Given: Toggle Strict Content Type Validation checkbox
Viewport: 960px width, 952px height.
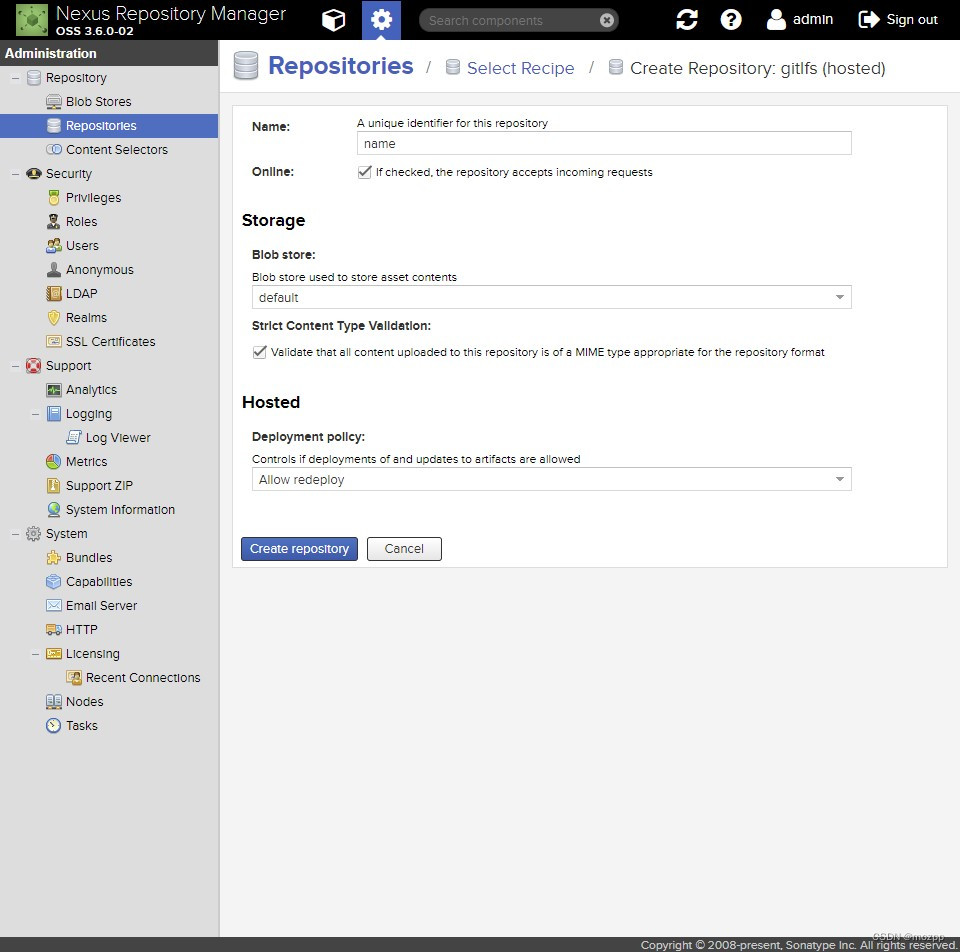Looking at the screenshot, I should (260, 352).
